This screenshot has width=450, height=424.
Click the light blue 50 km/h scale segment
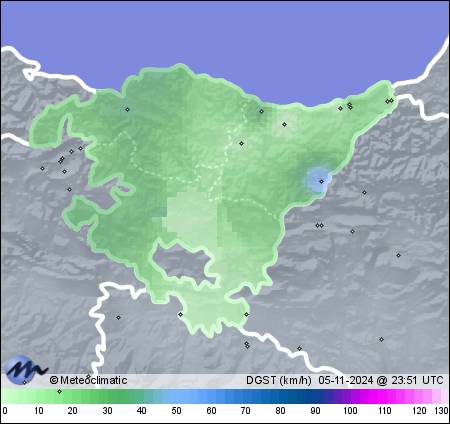pyautogui.click(x=176, y=396)
